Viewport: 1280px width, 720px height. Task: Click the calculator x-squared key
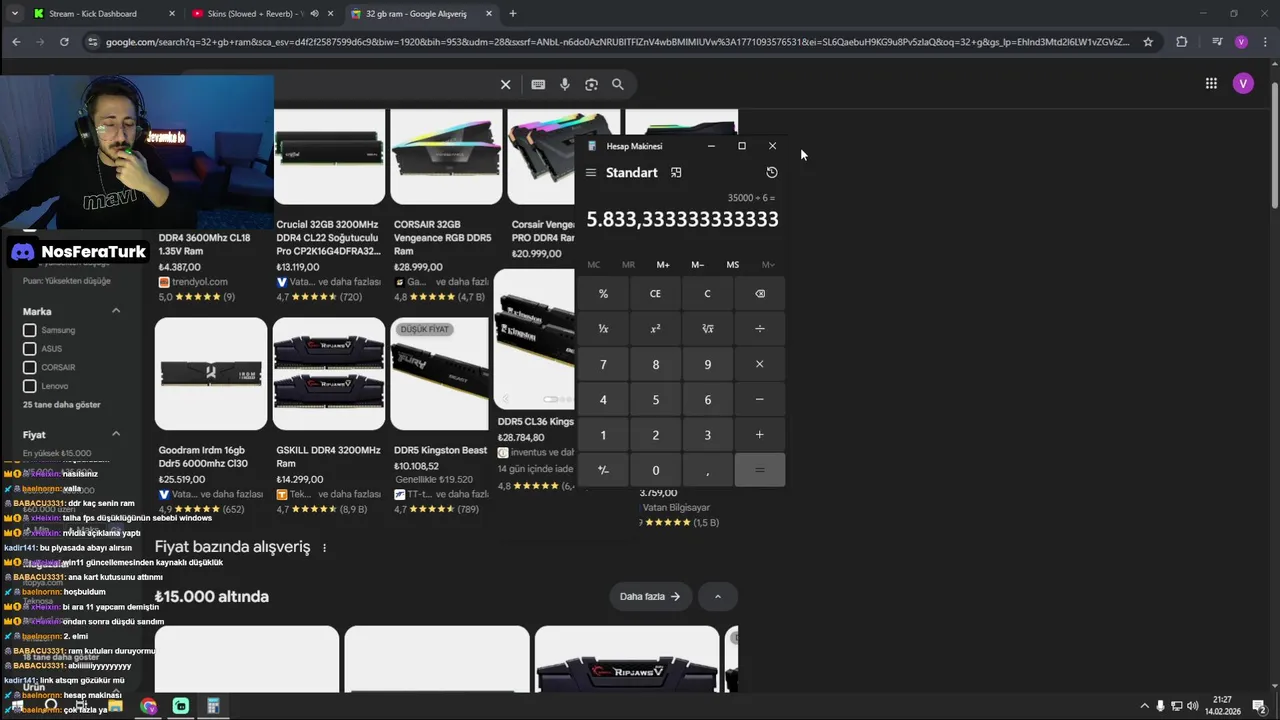pyautogui.click(x=655, y=329)
